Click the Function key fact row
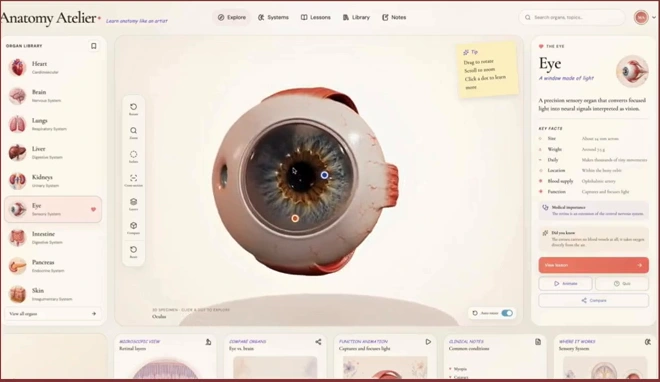 [x=593, y=191]
